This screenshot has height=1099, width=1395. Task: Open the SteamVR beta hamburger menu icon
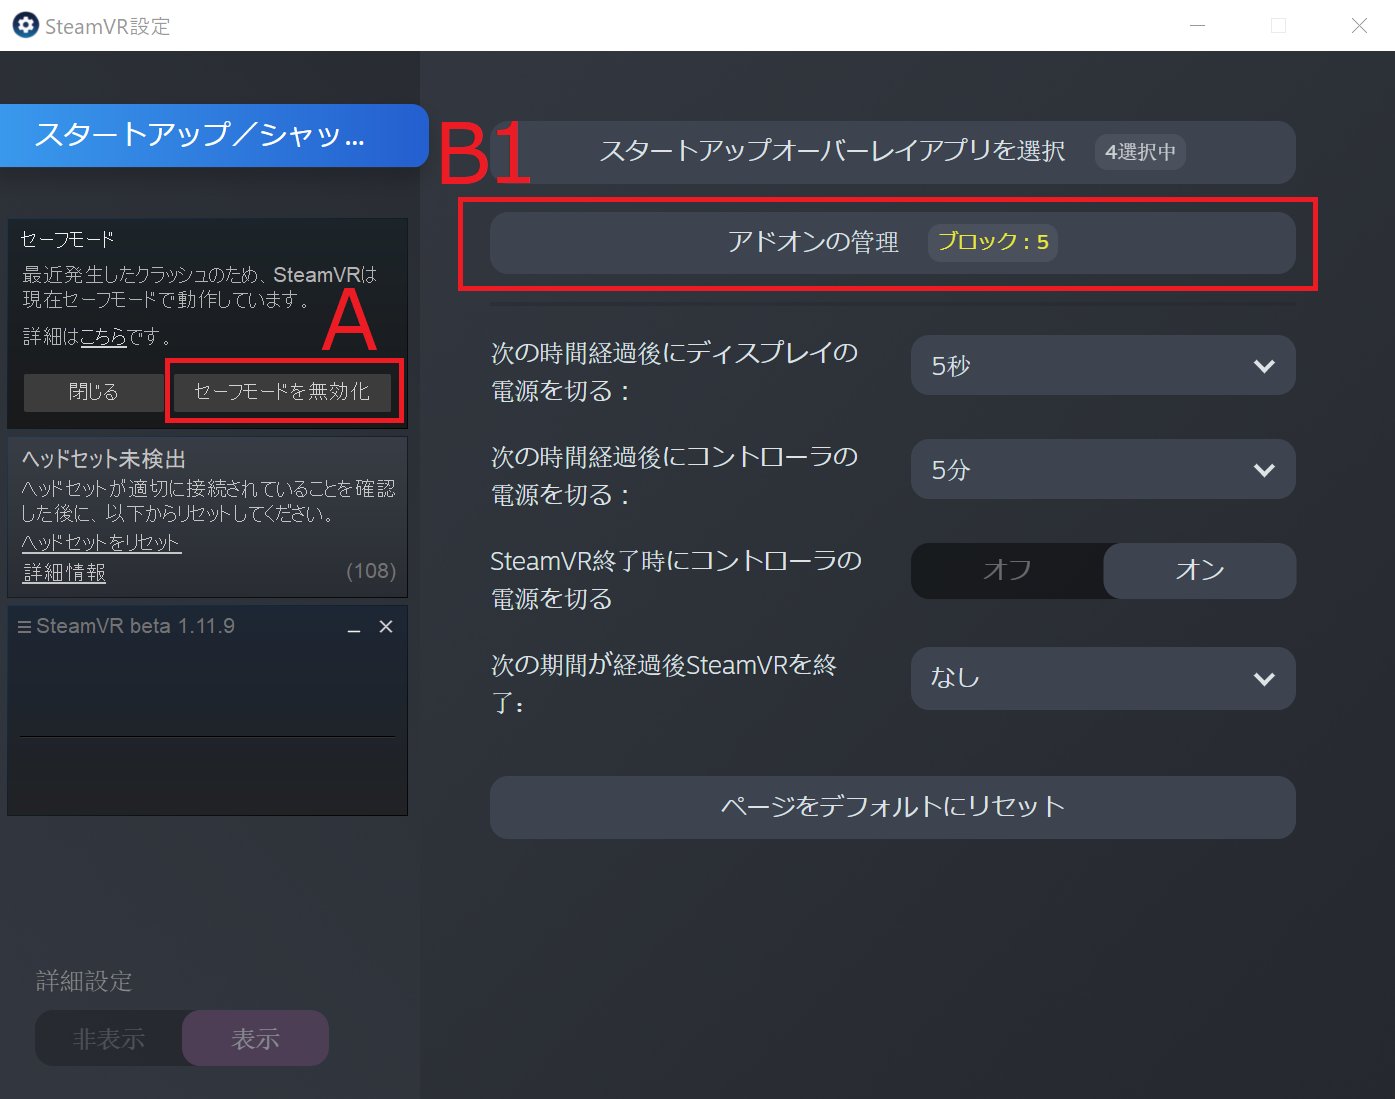click(x=24, y=627)
